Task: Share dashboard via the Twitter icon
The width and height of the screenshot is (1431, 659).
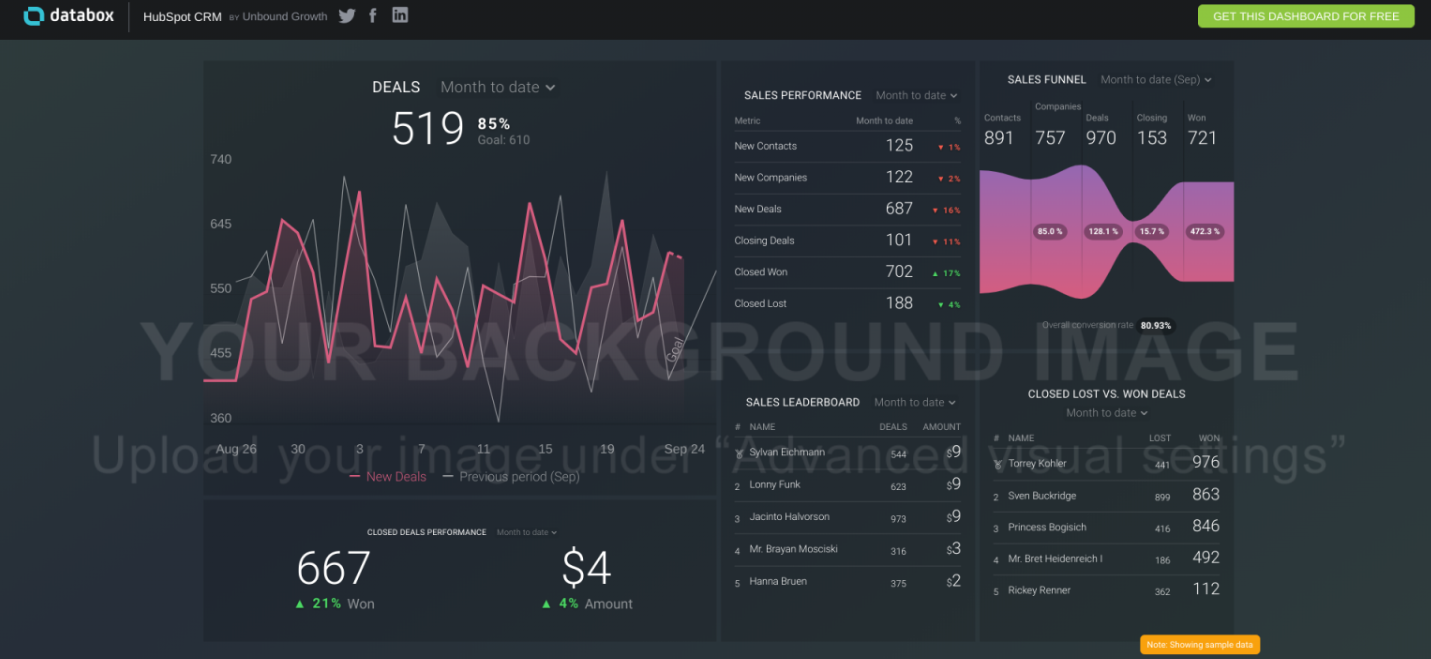Action: pyautogui.click(x=347, y=16)
